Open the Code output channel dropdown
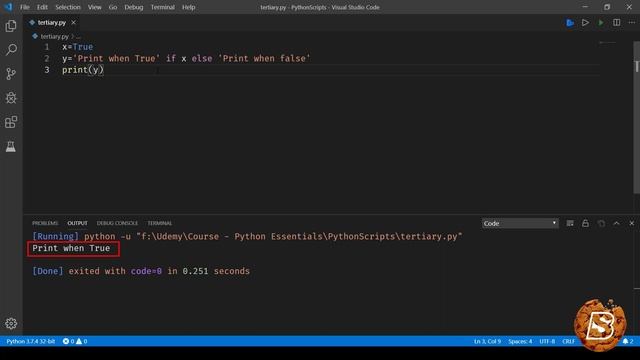Image resolution: width=640 pixels, height=360 pixels. coord(520,223)
